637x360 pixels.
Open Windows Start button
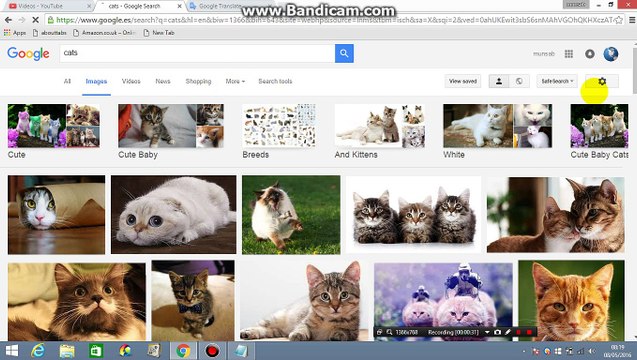[12, 351]
